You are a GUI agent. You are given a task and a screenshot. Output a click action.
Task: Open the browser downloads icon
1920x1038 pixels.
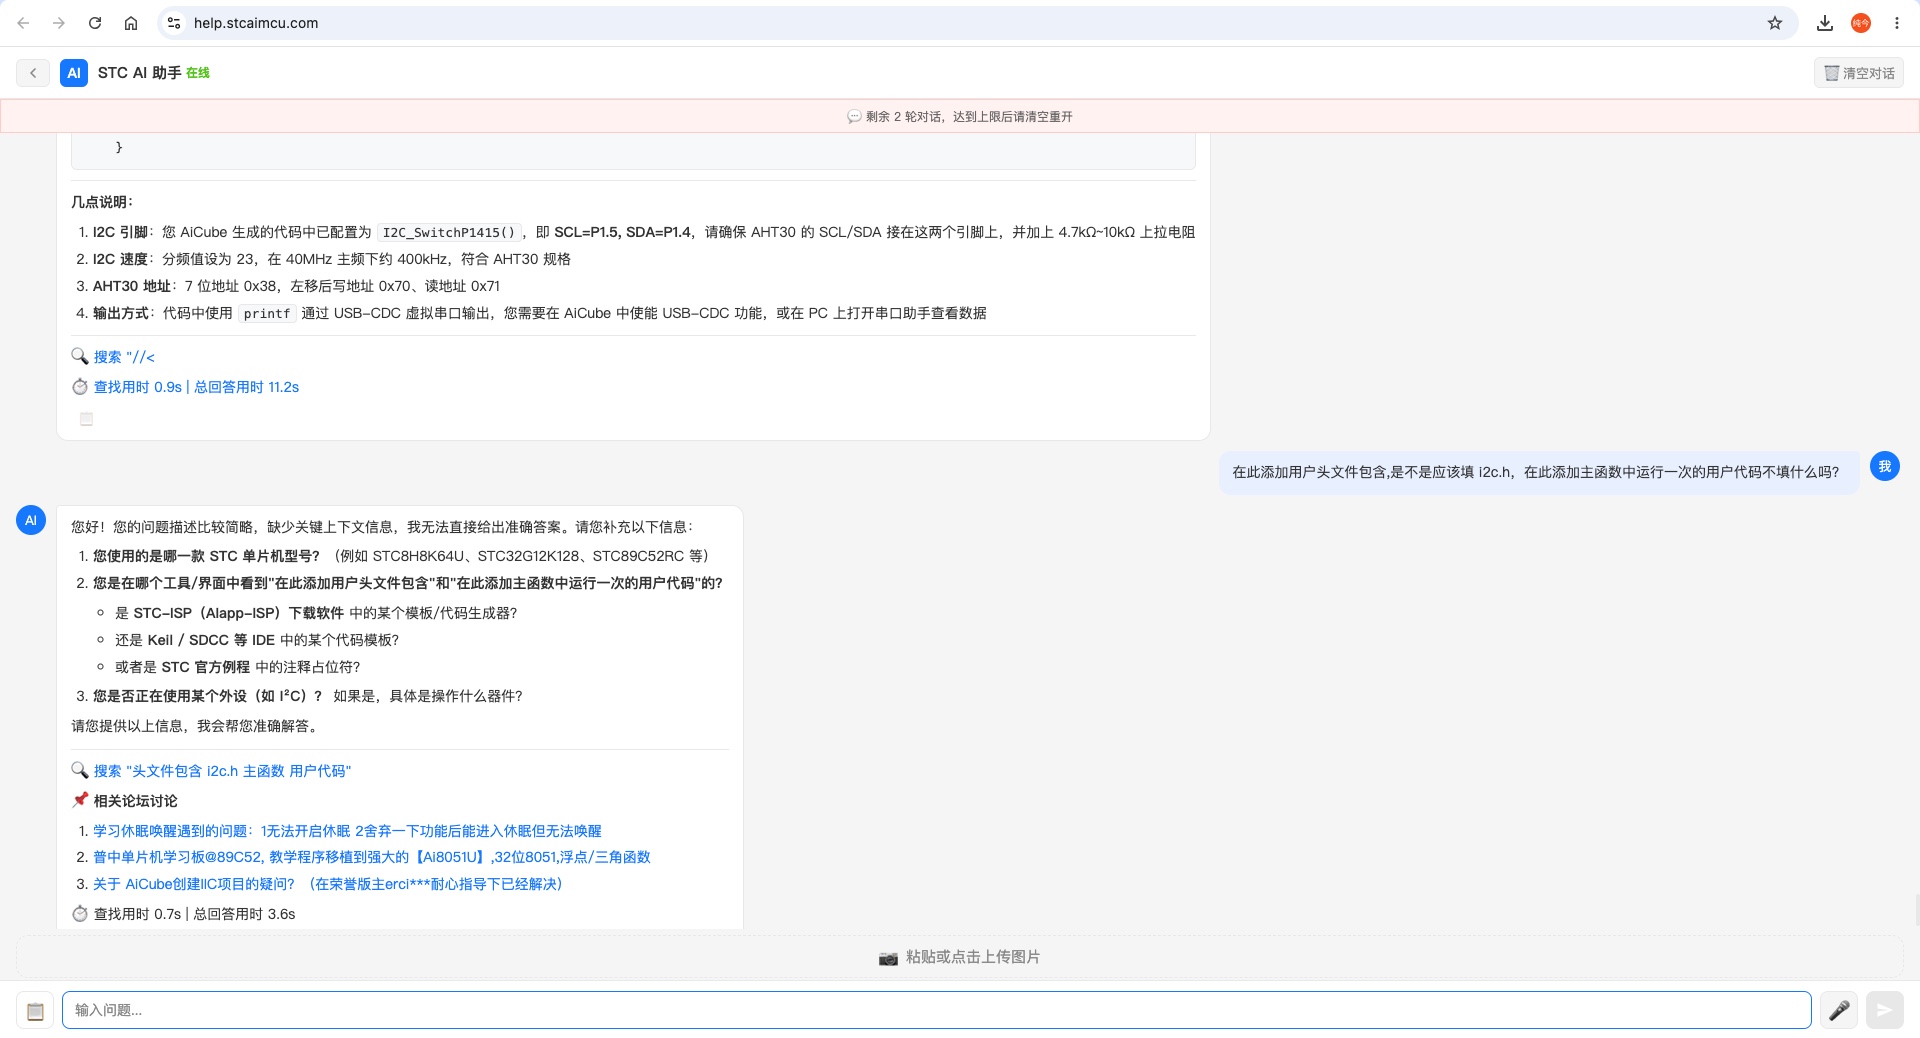click(x=1825, y=23)
